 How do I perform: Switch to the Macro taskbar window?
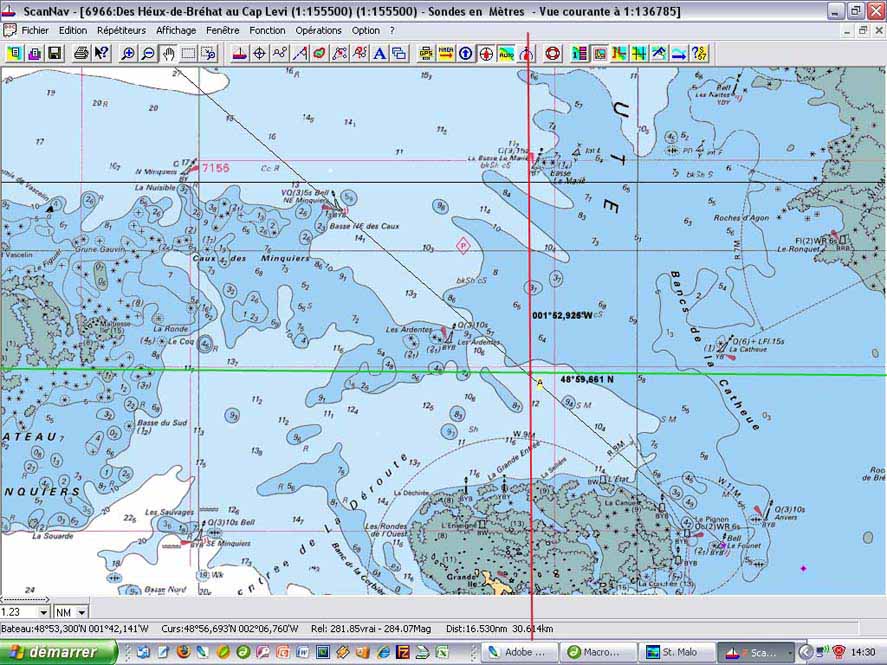click(x=598, y=652)
